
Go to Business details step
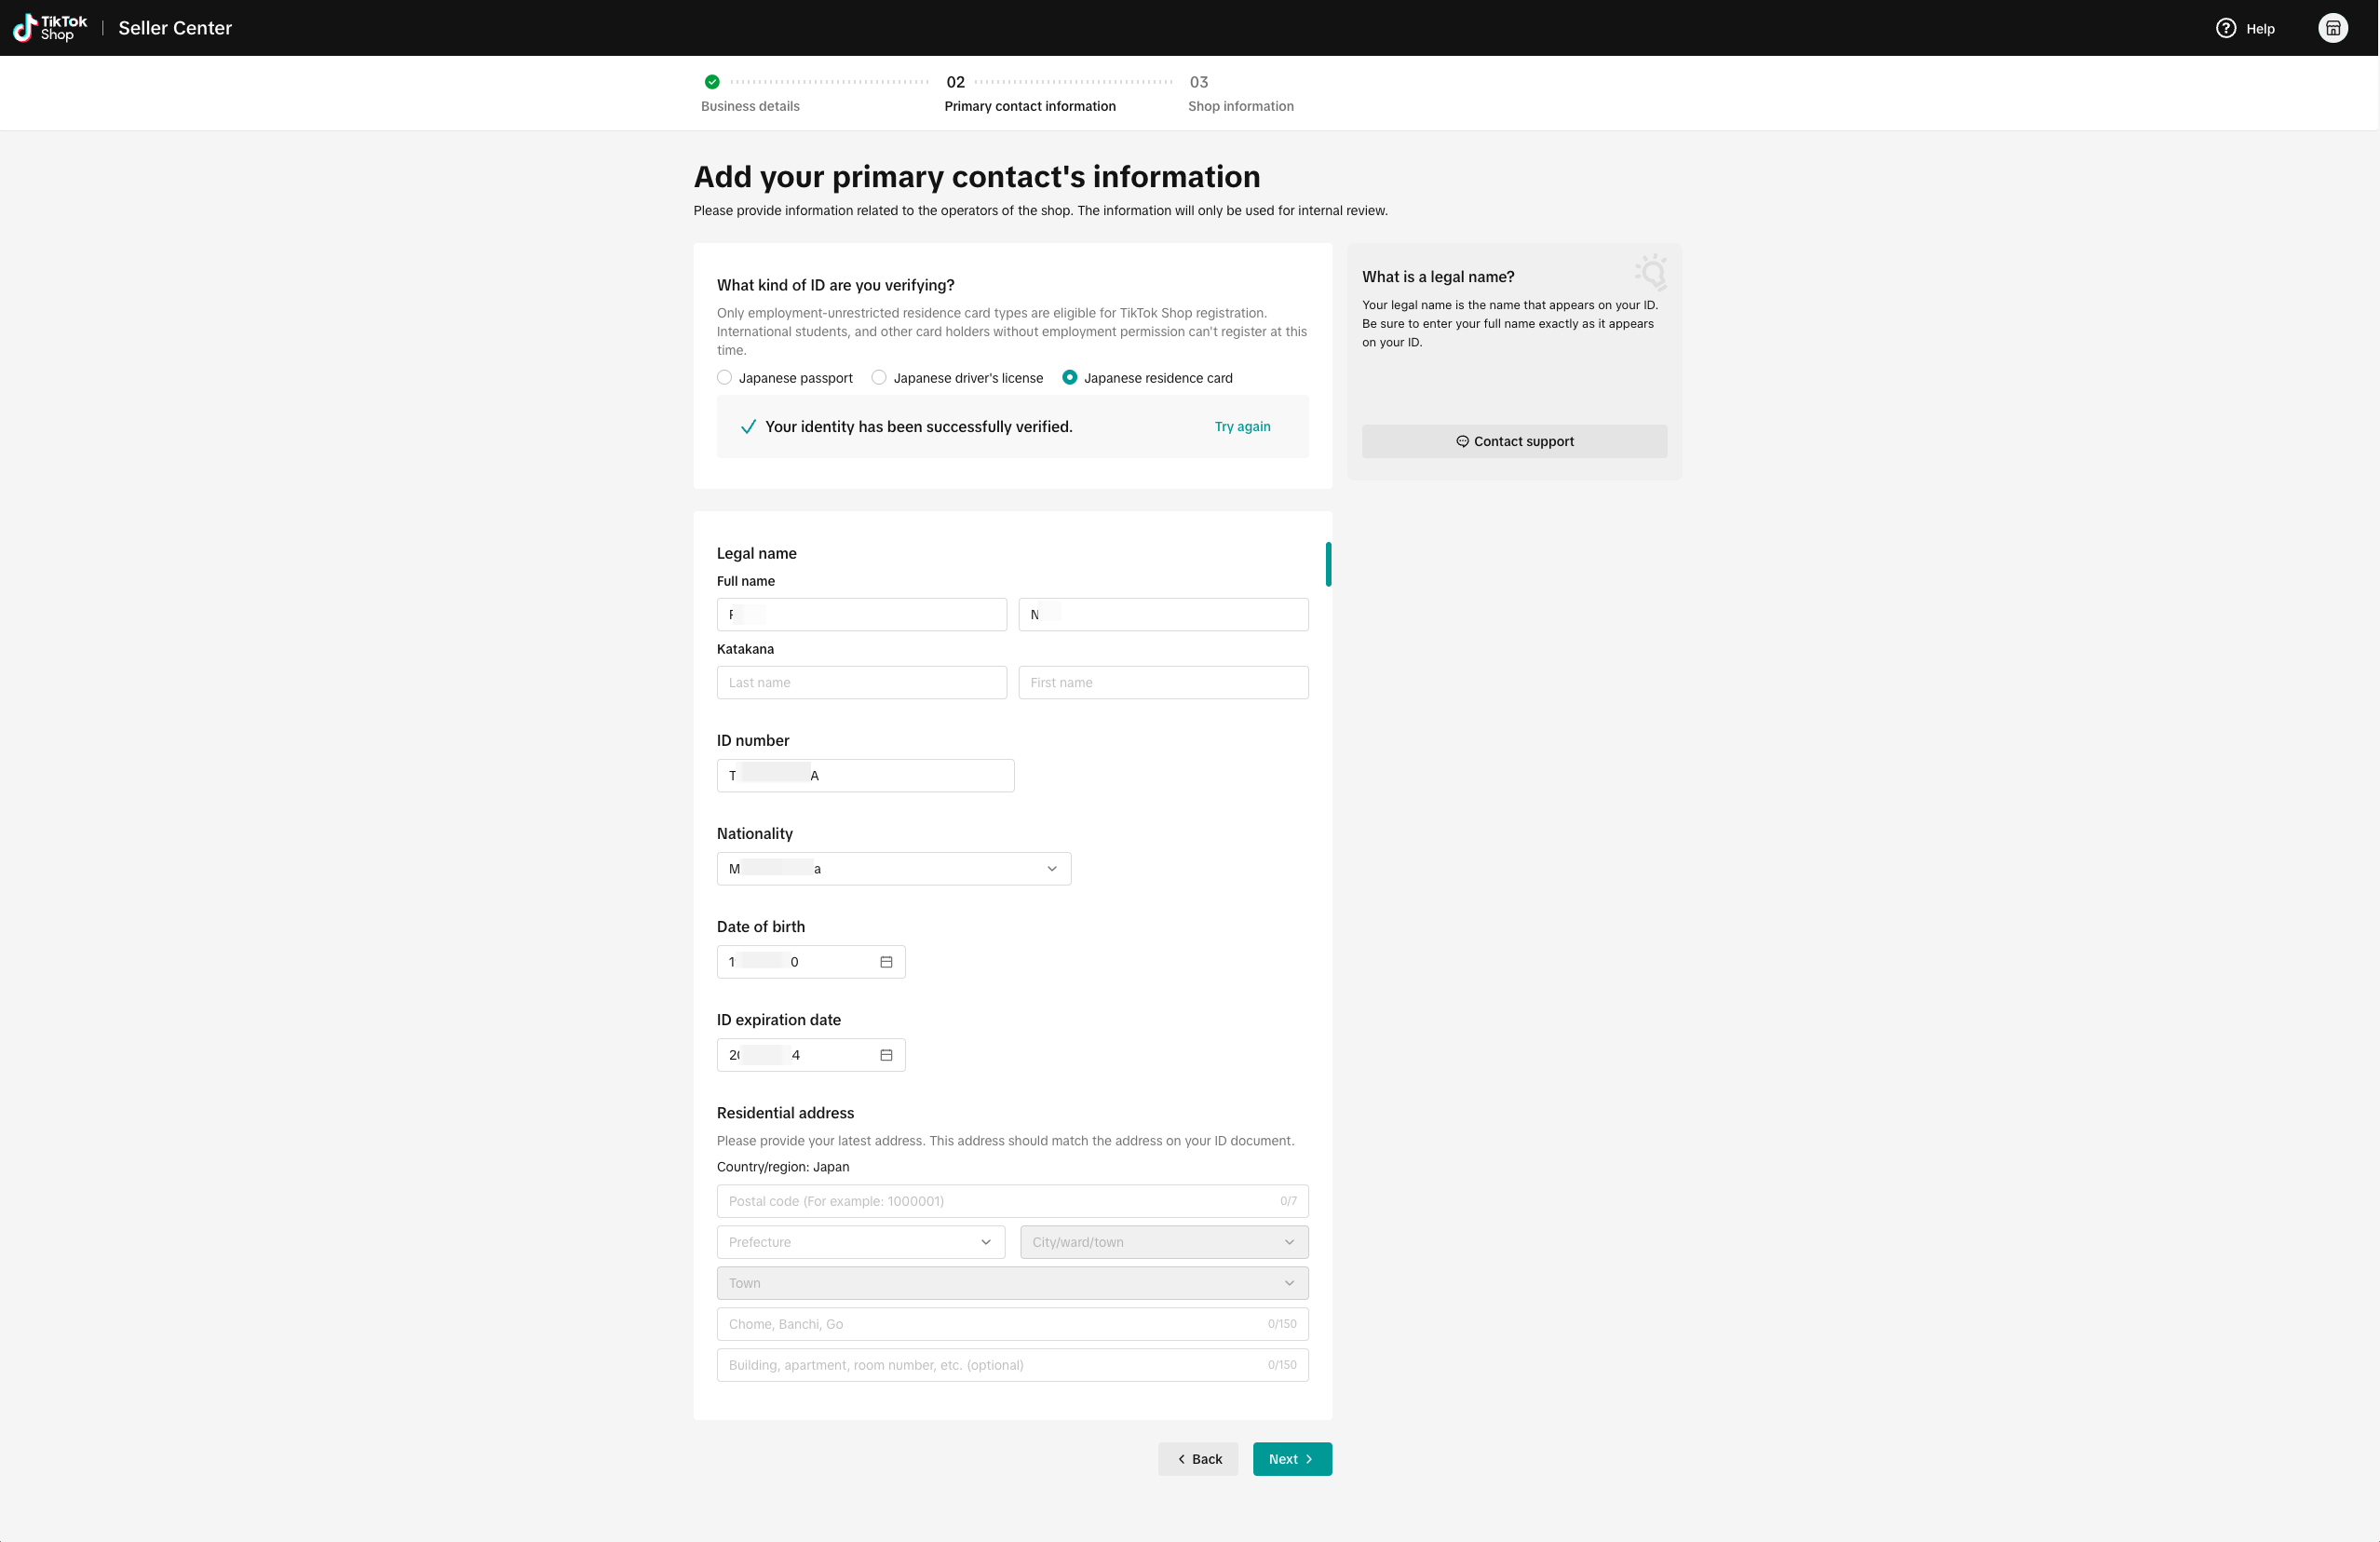750,106
